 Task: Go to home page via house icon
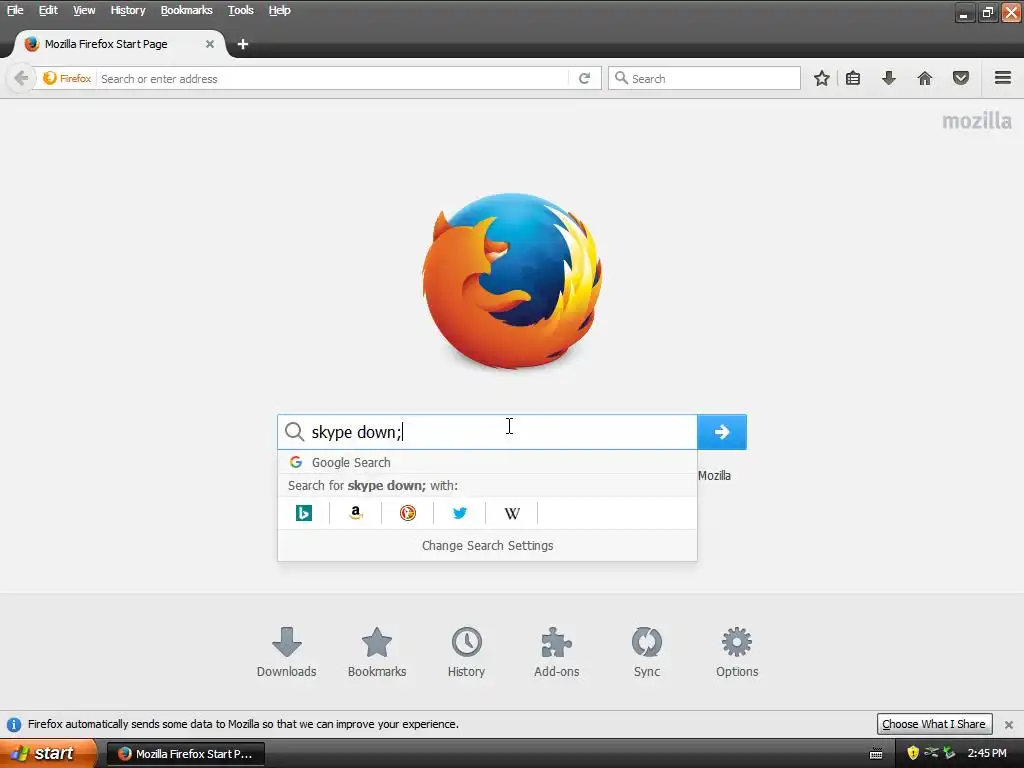point(925,78)
